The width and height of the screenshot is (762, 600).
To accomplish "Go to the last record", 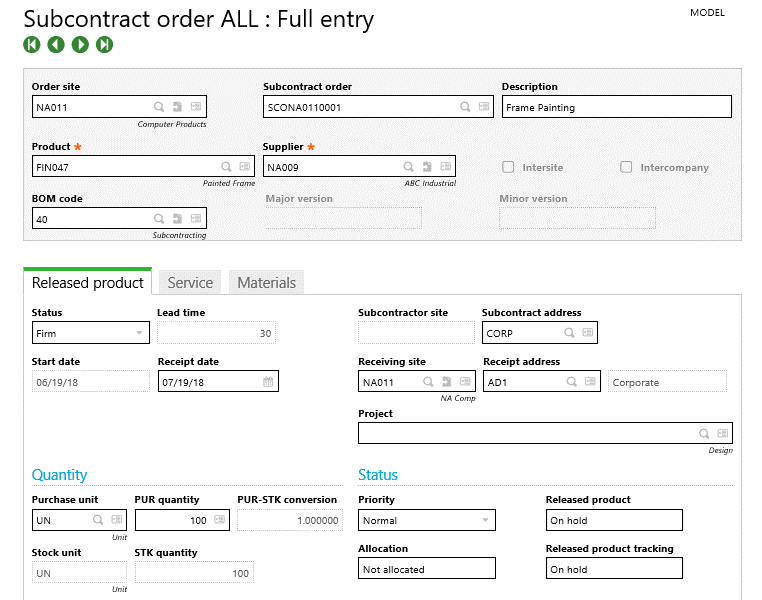I will [104, 44].
